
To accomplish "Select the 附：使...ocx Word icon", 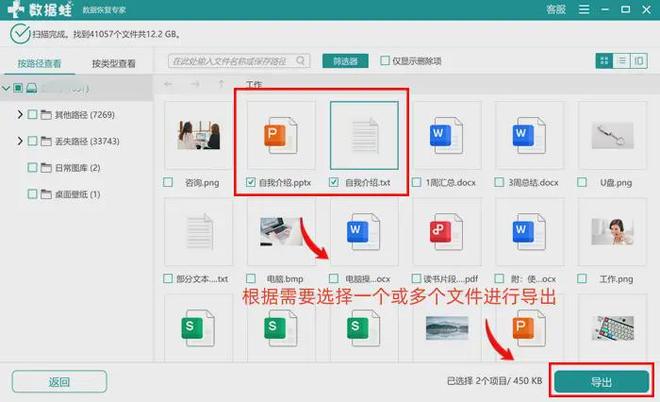I will tap(529, 232).
